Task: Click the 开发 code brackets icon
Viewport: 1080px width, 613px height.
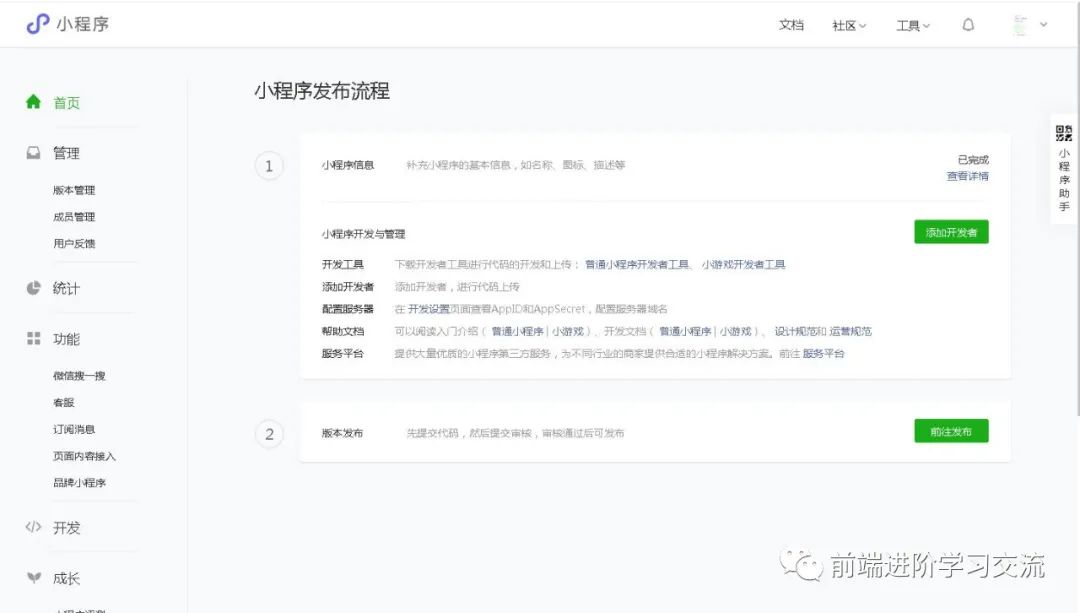Action: click(33, 527)
